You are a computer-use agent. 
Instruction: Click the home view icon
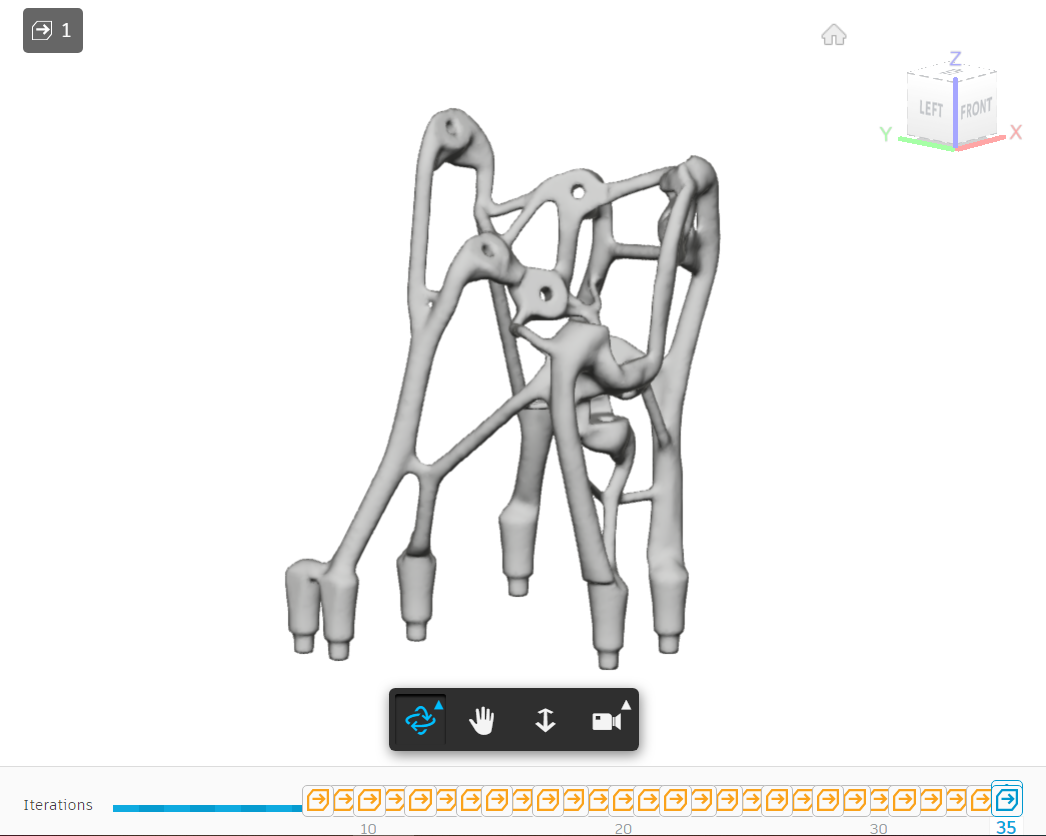[833, 34]
